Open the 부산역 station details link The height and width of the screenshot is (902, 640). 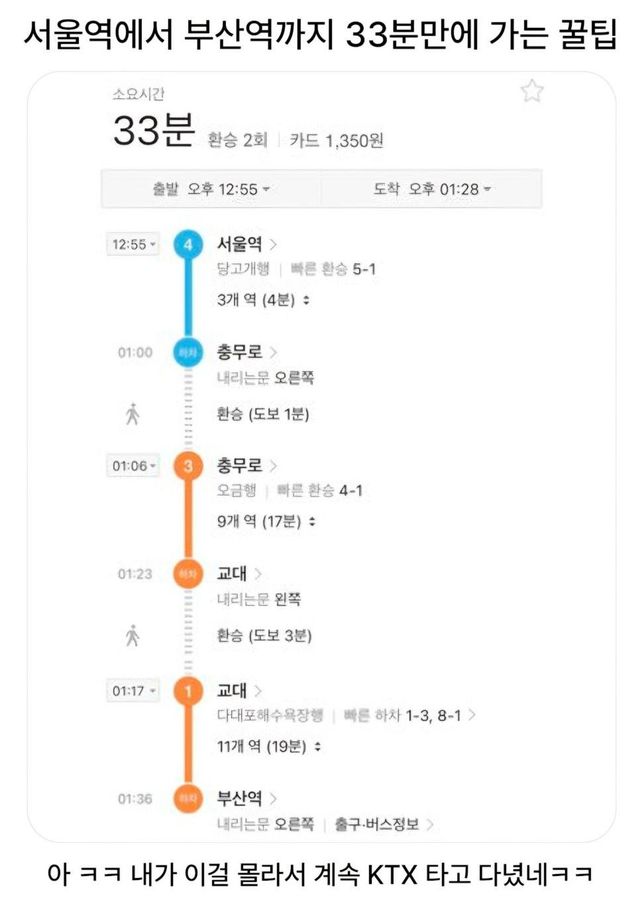(x=247, y=797)
